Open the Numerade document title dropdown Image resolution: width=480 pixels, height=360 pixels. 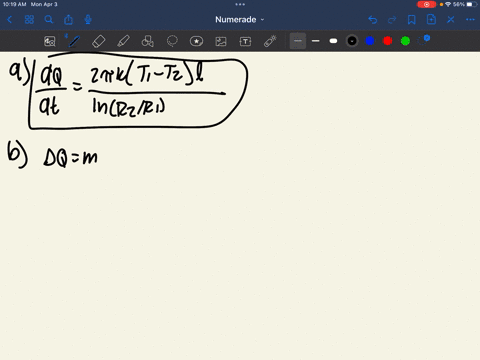[239, 20]
